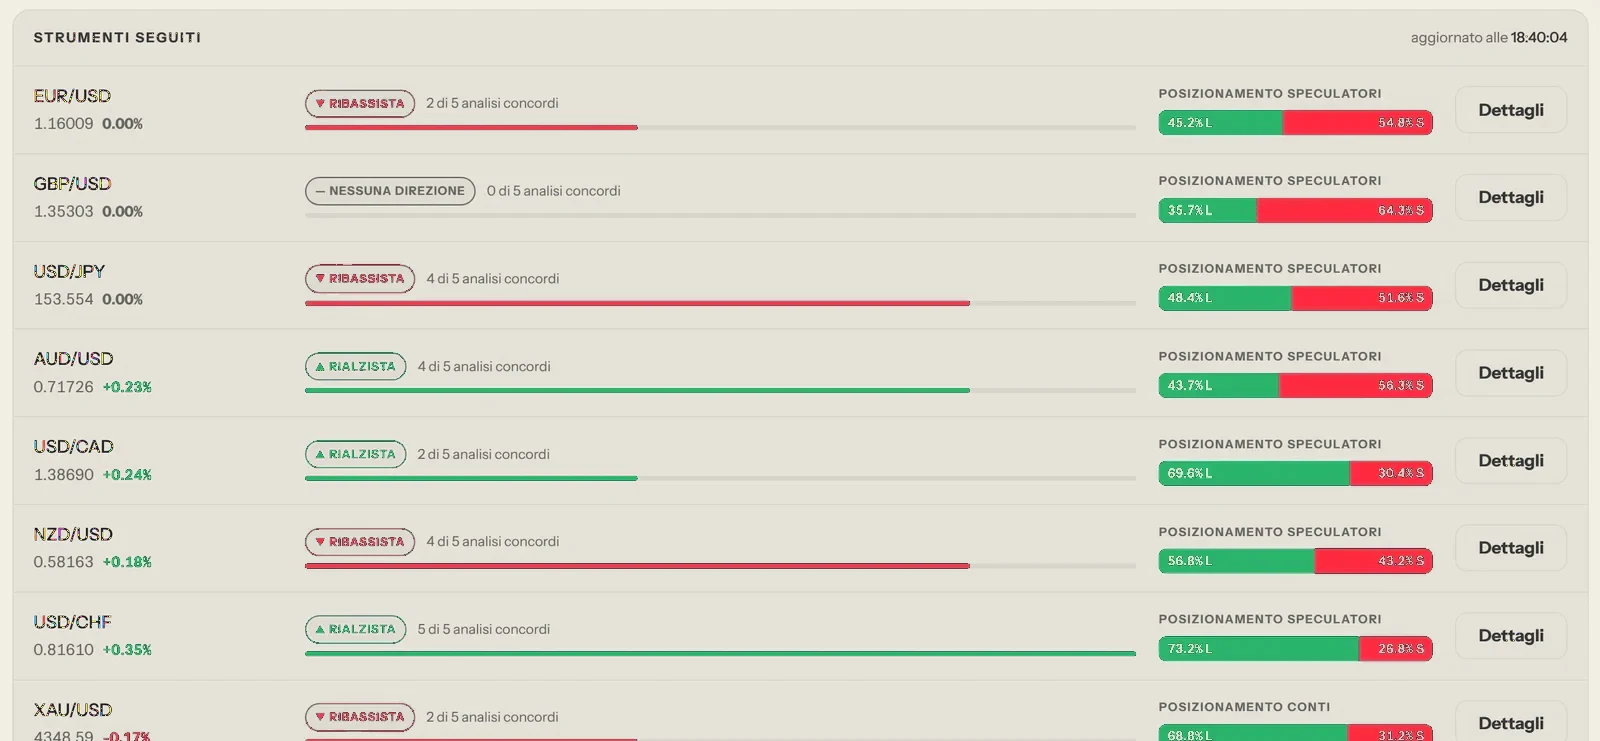Click the EUR/USD positioning bar showing 45.2% L
The image size is (1600, 741).
pyautogui.click(x=1295, y=122)
